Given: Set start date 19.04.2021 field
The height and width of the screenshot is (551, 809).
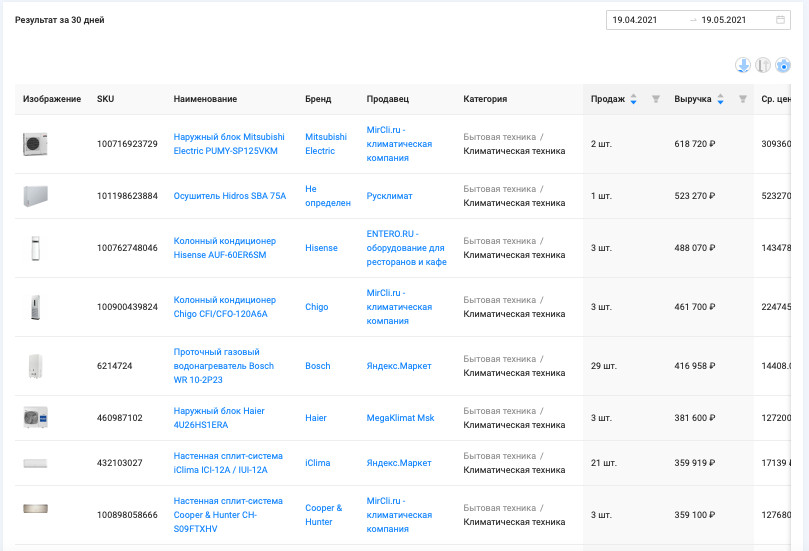Looking at the screenshot, I should click(635, 20).
